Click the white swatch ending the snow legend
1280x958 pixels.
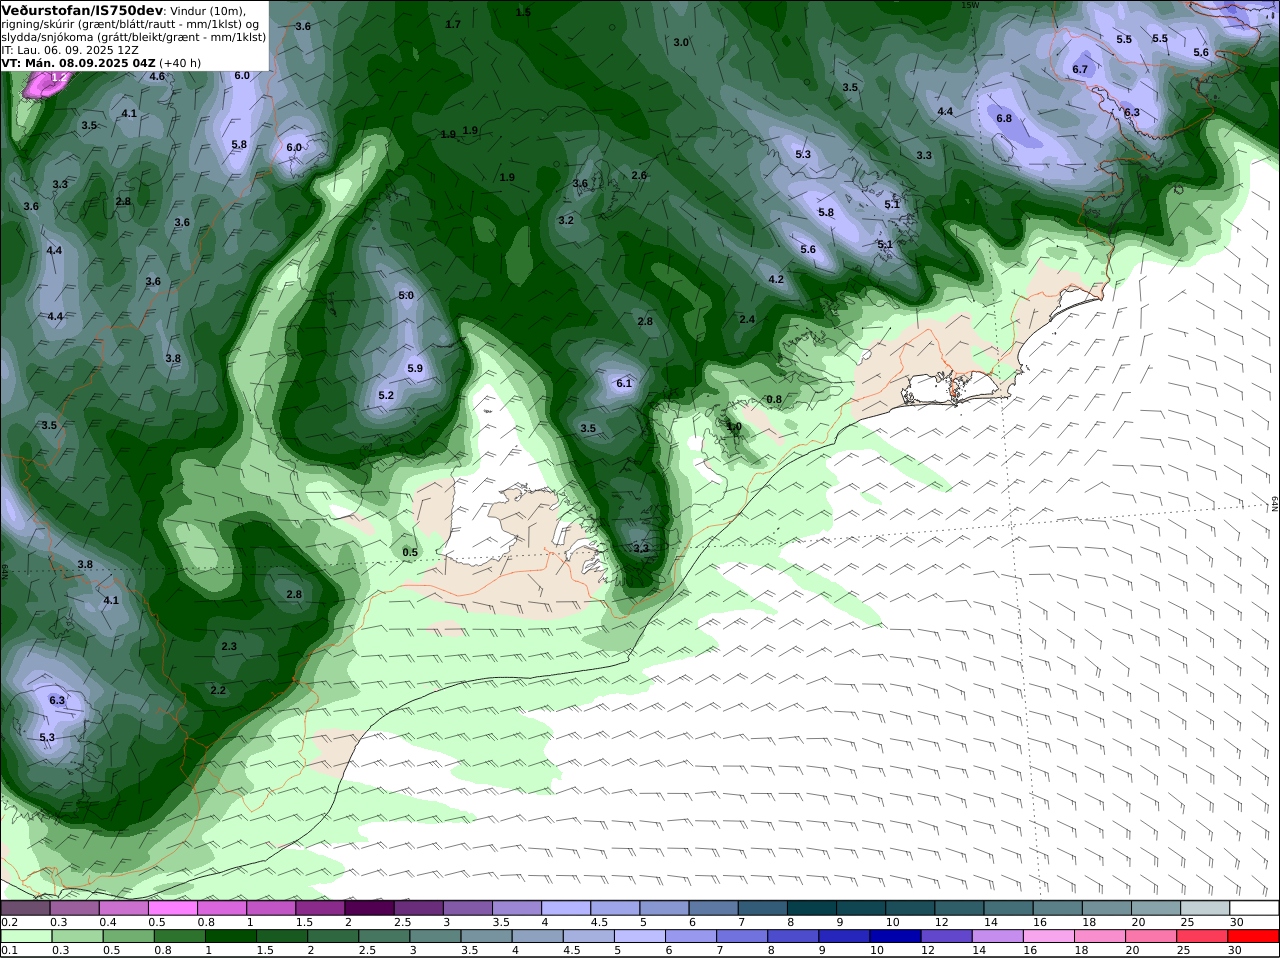point(1255,908)
